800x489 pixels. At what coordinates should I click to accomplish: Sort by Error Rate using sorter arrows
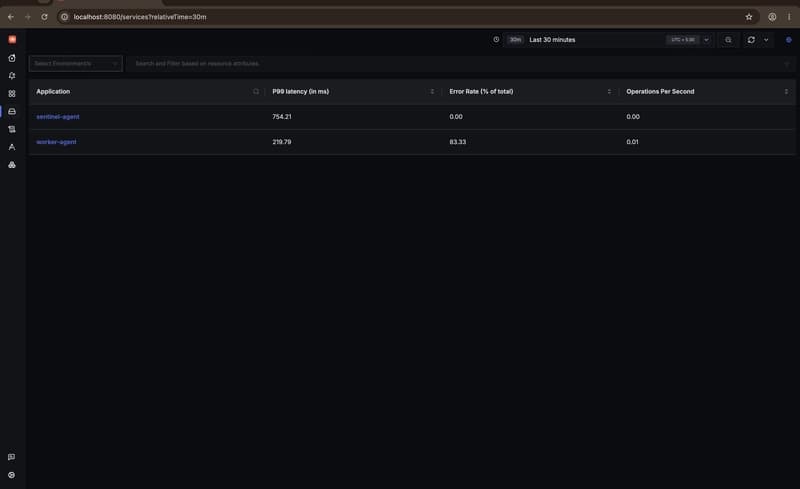point(609,92)
